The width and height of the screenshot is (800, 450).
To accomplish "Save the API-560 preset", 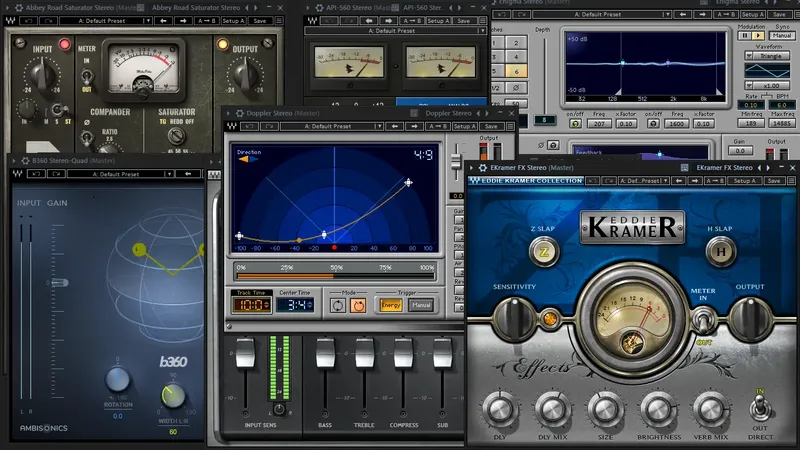I will click(x=463, y=21).
